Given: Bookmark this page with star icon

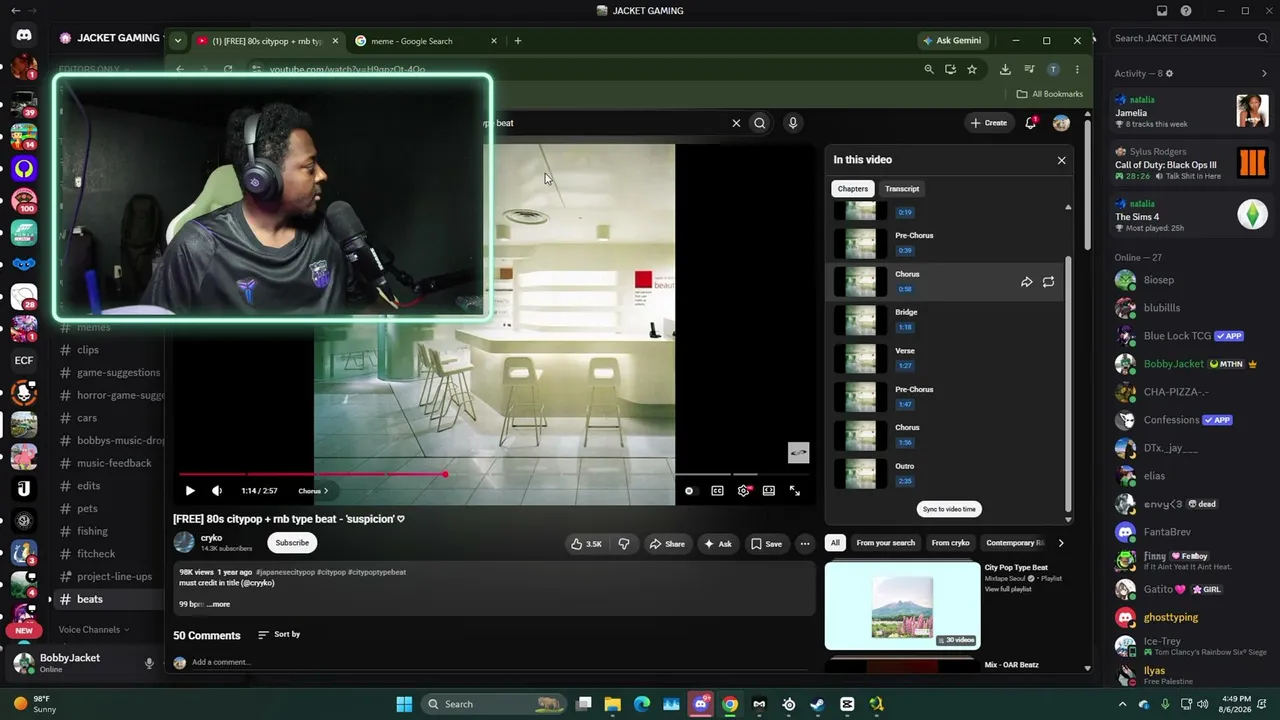Looking at the screenshot, I should [x=972, y=69].
